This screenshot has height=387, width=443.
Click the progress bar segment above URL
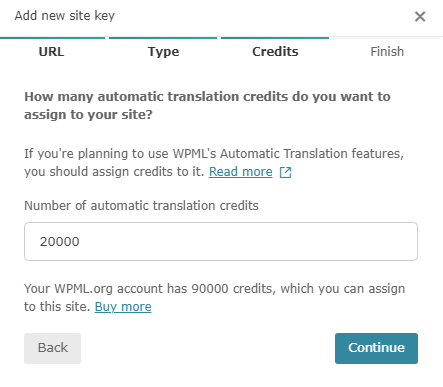52,38
